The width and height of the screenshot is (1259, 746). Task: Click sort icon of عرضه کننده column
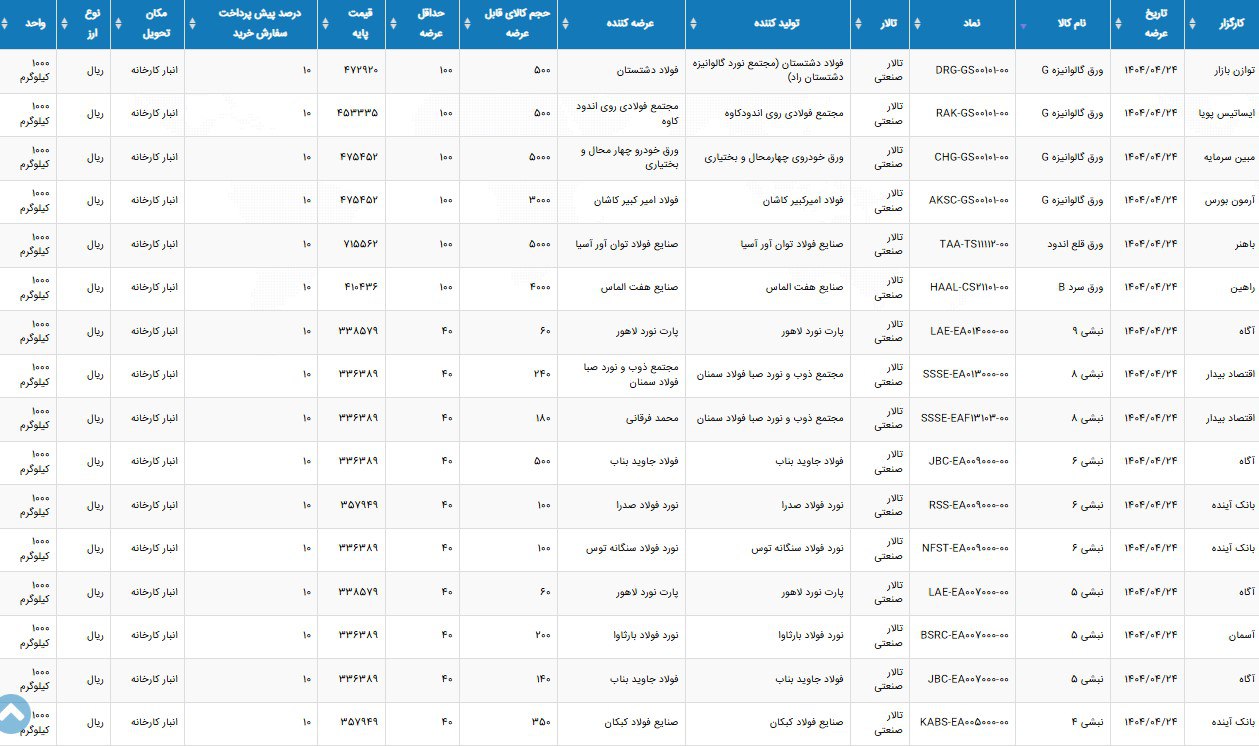pyautogui.click(x=565, y=25)
